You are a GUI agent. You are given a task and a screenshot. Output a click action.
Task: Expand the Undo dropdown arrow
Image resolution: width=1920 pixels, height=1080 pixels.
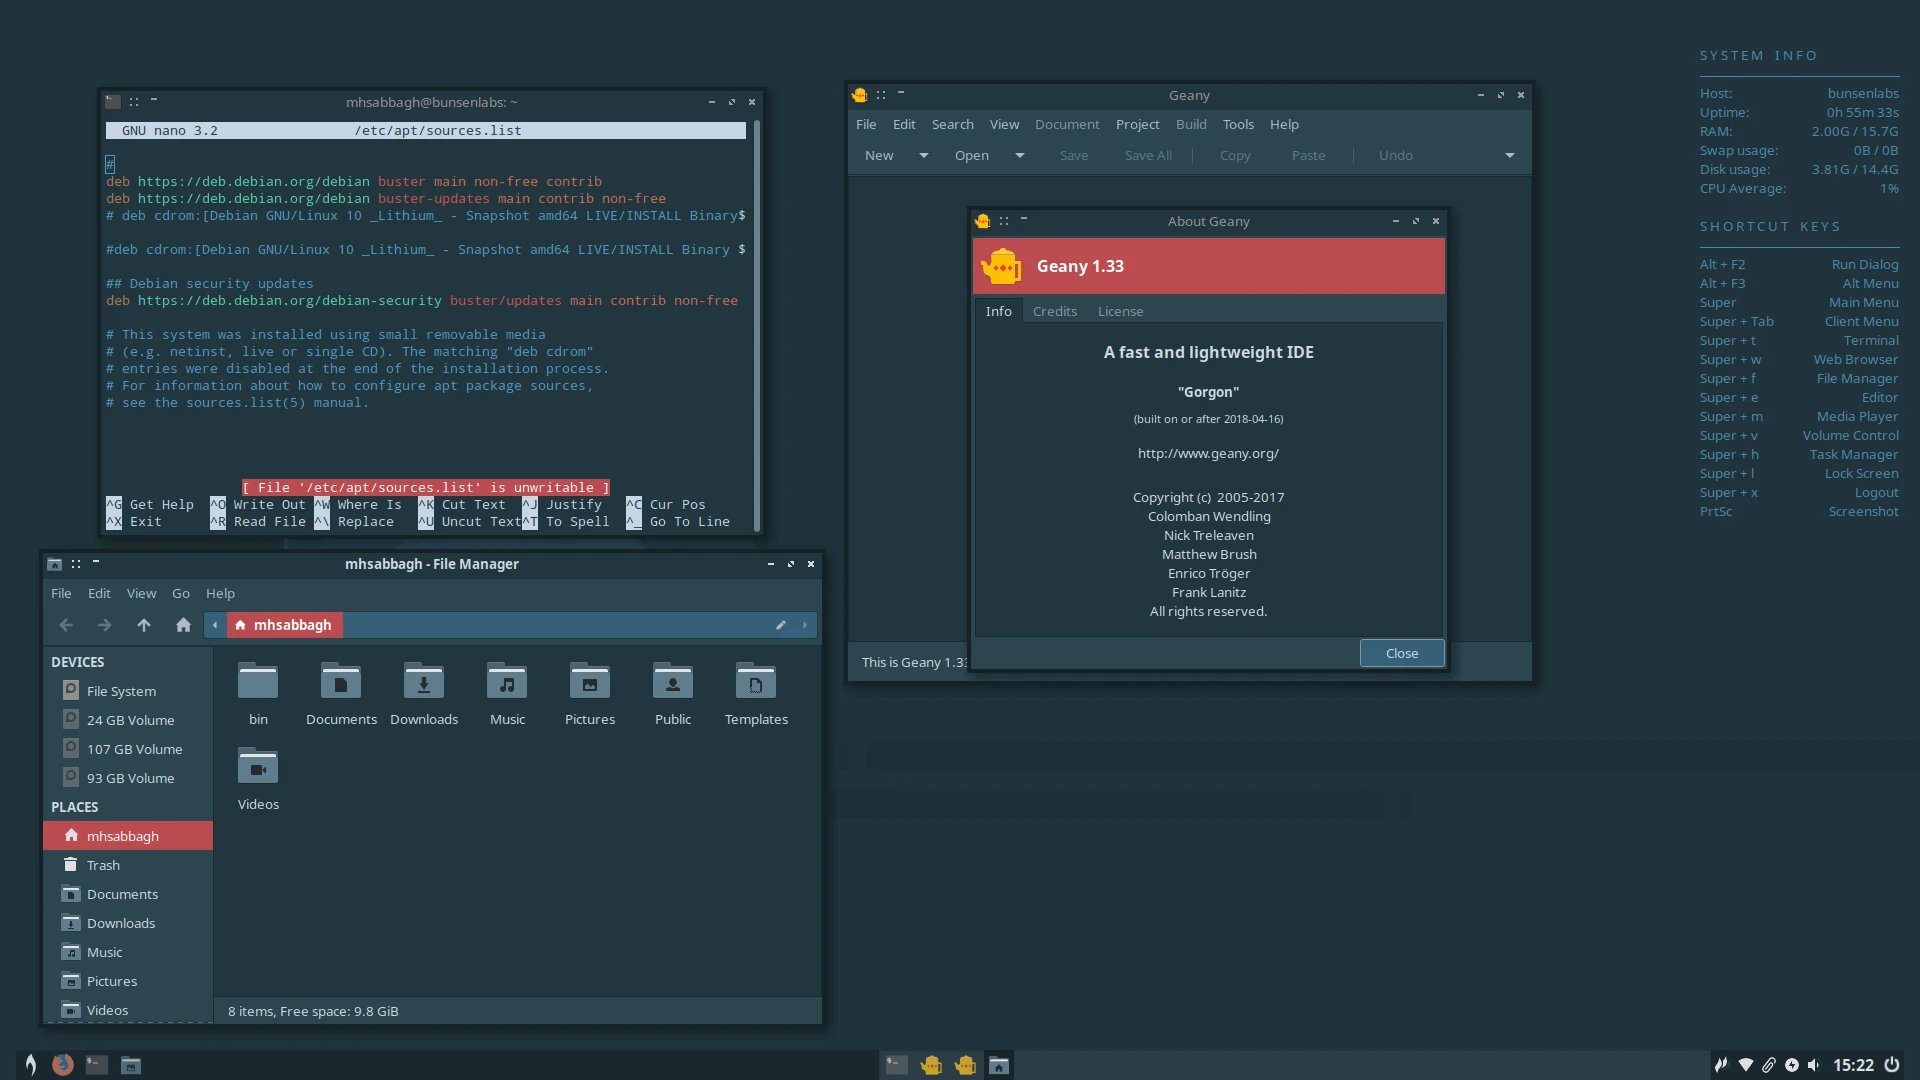click(x=1510, y=155)
